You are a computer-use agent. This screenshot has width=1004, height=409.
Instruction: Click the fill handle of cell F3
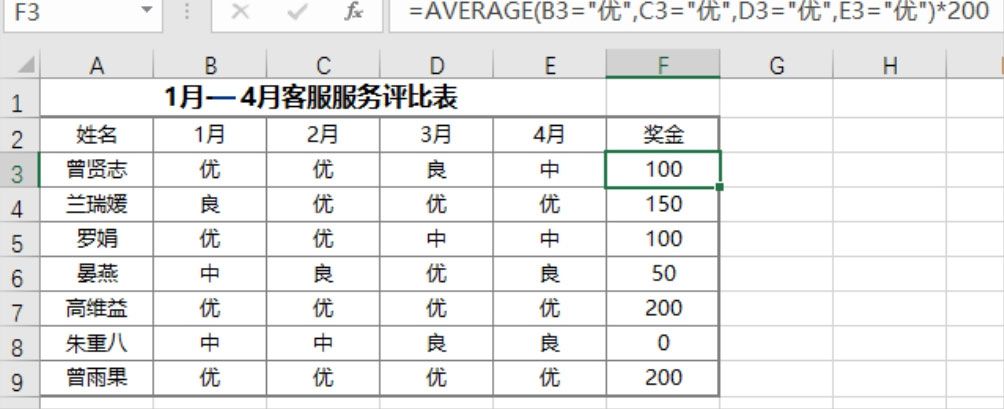pos(720,187)
